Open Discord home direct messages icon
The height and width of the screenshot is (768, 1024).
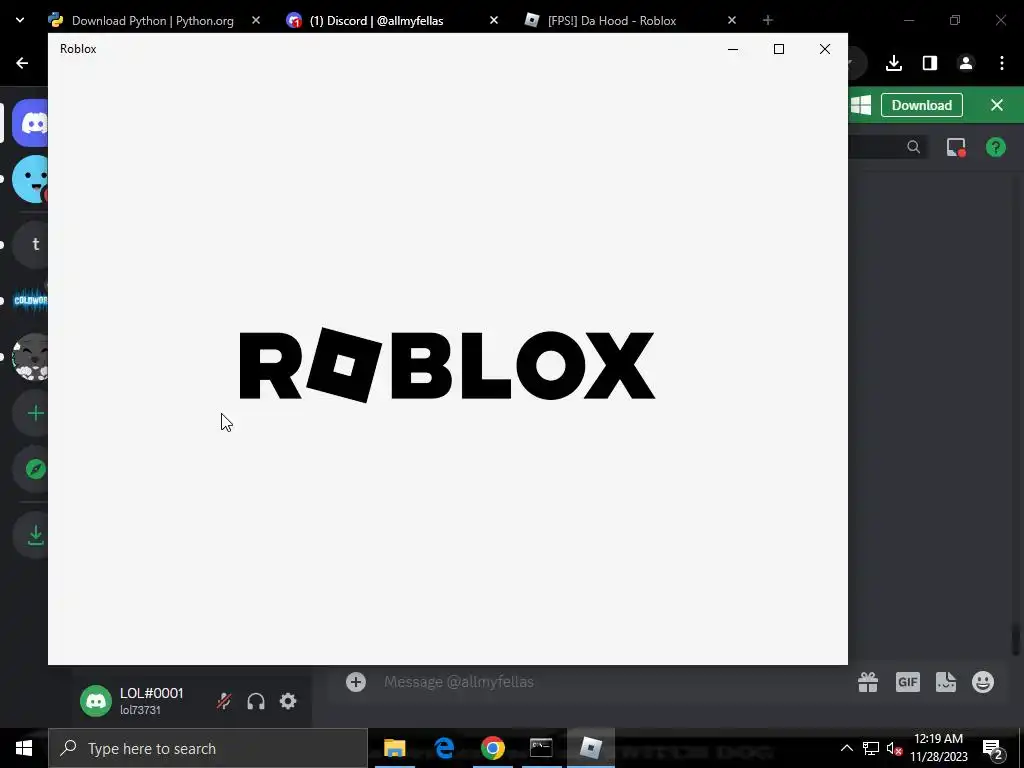[x=30, y=123]
